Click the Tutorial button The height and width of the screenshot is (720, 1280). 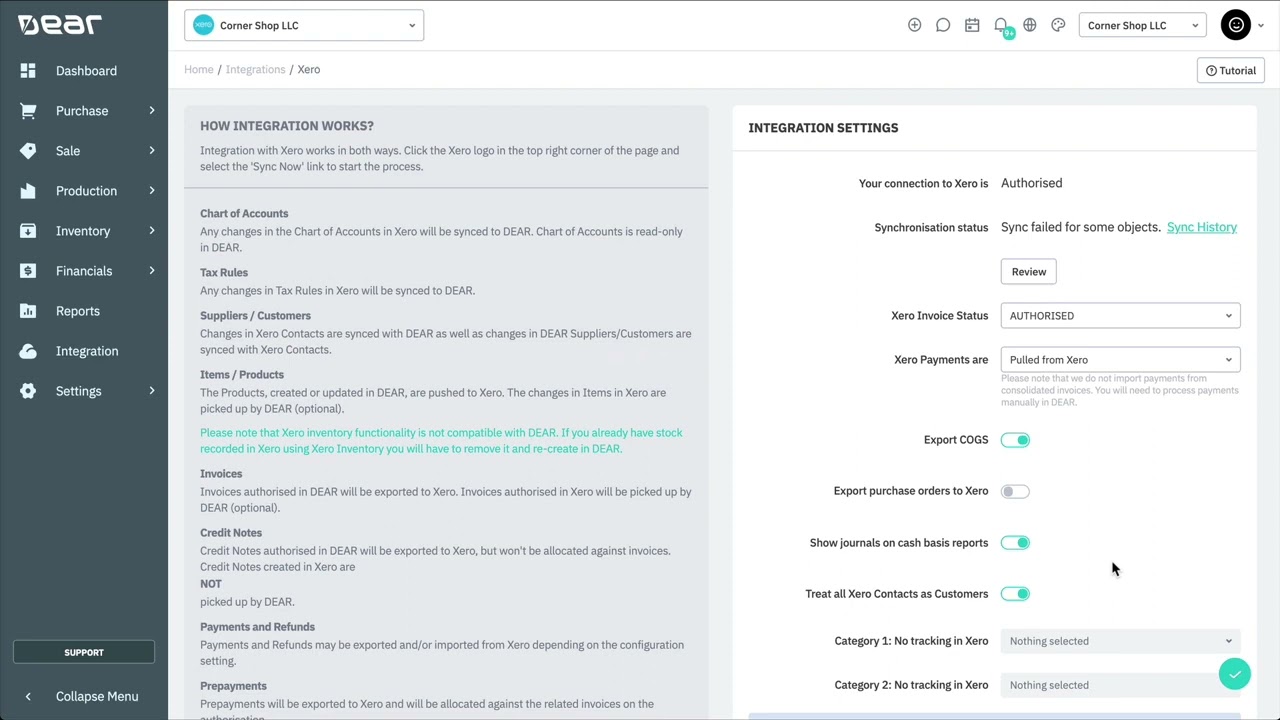click(1231, 70)
